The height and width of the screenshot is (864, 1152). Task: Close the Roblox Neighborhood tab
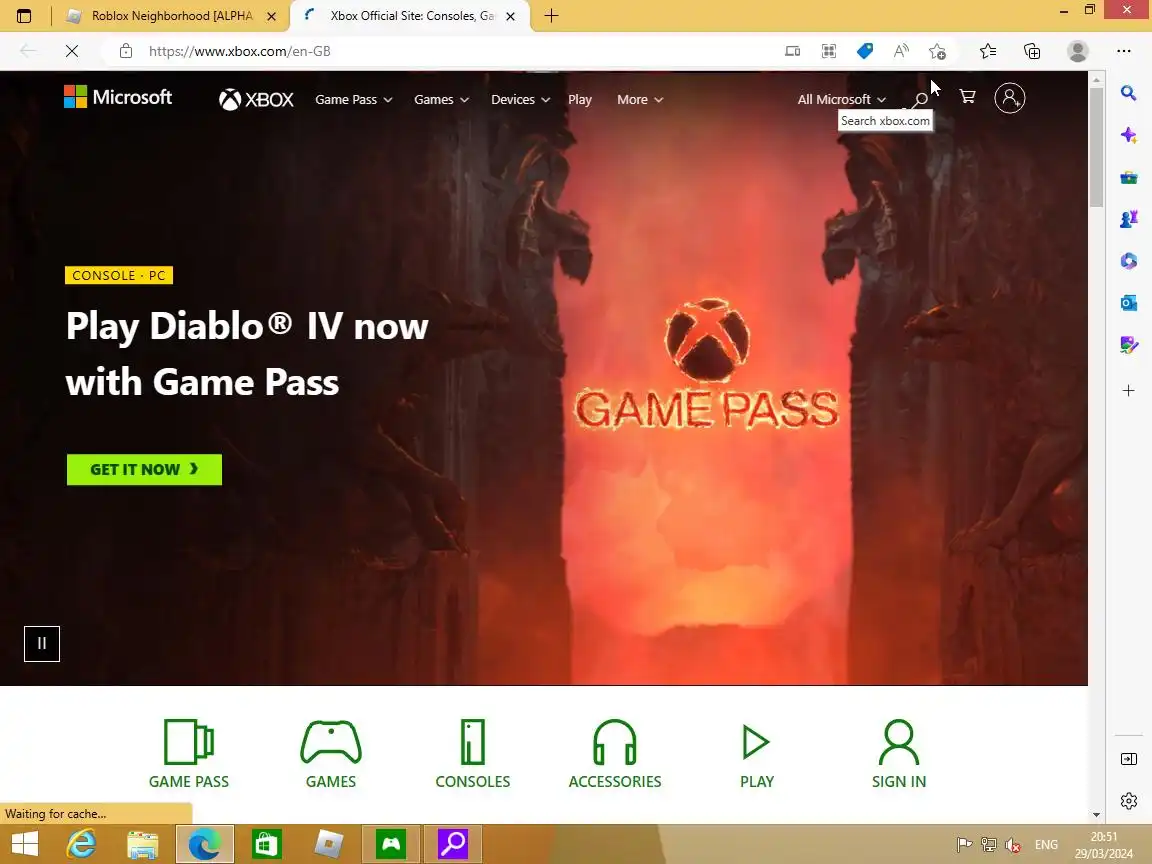[271, 16]
